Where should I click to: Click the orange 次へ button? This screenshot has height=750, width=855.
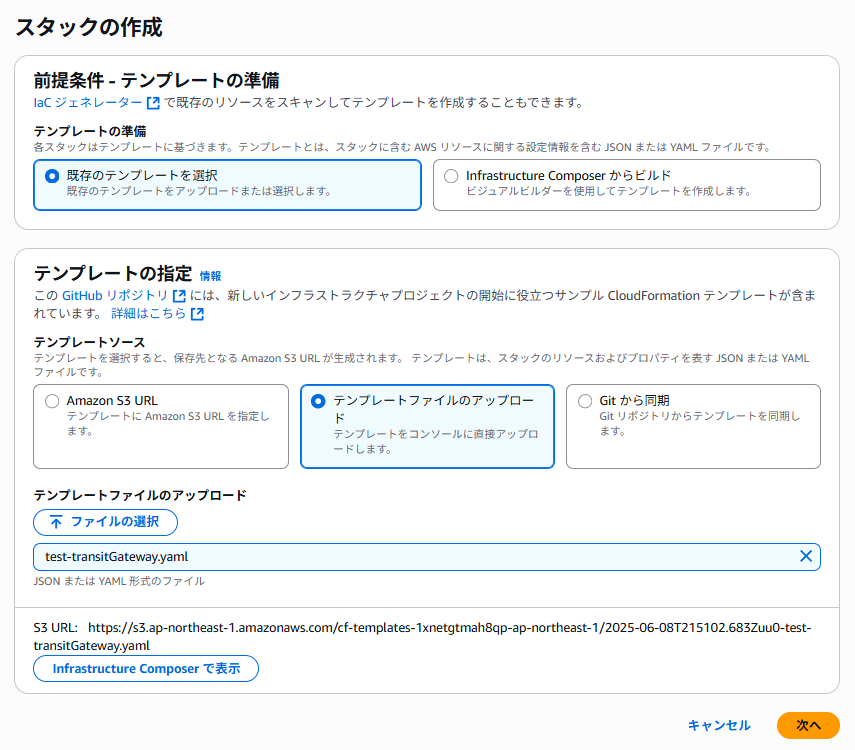[808, 725]
